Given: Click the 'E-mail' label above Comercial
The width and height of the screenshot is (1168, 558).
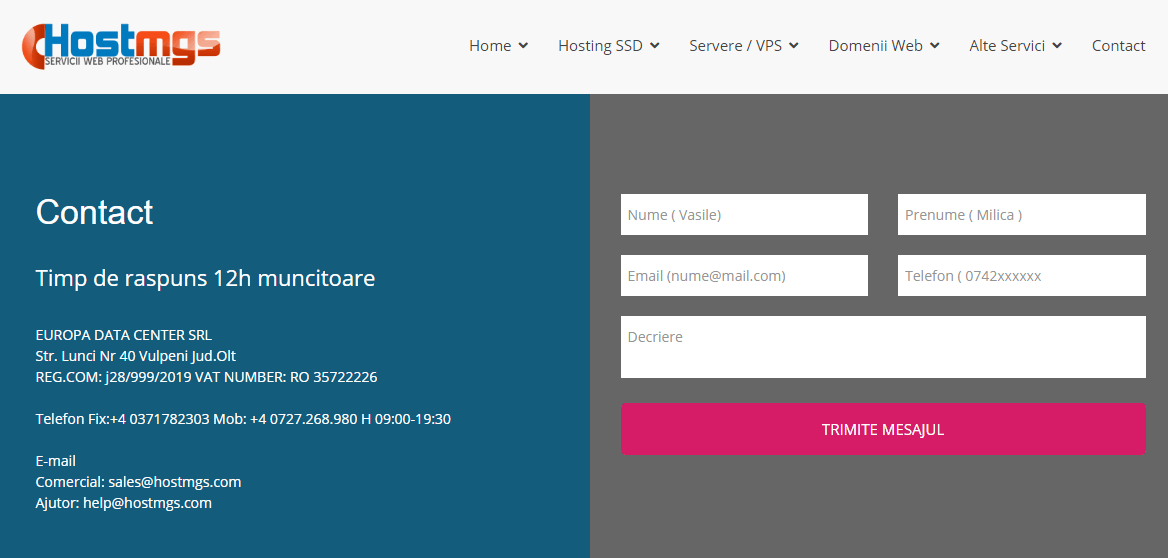Looking at the screenshot, I should point(56,461).
